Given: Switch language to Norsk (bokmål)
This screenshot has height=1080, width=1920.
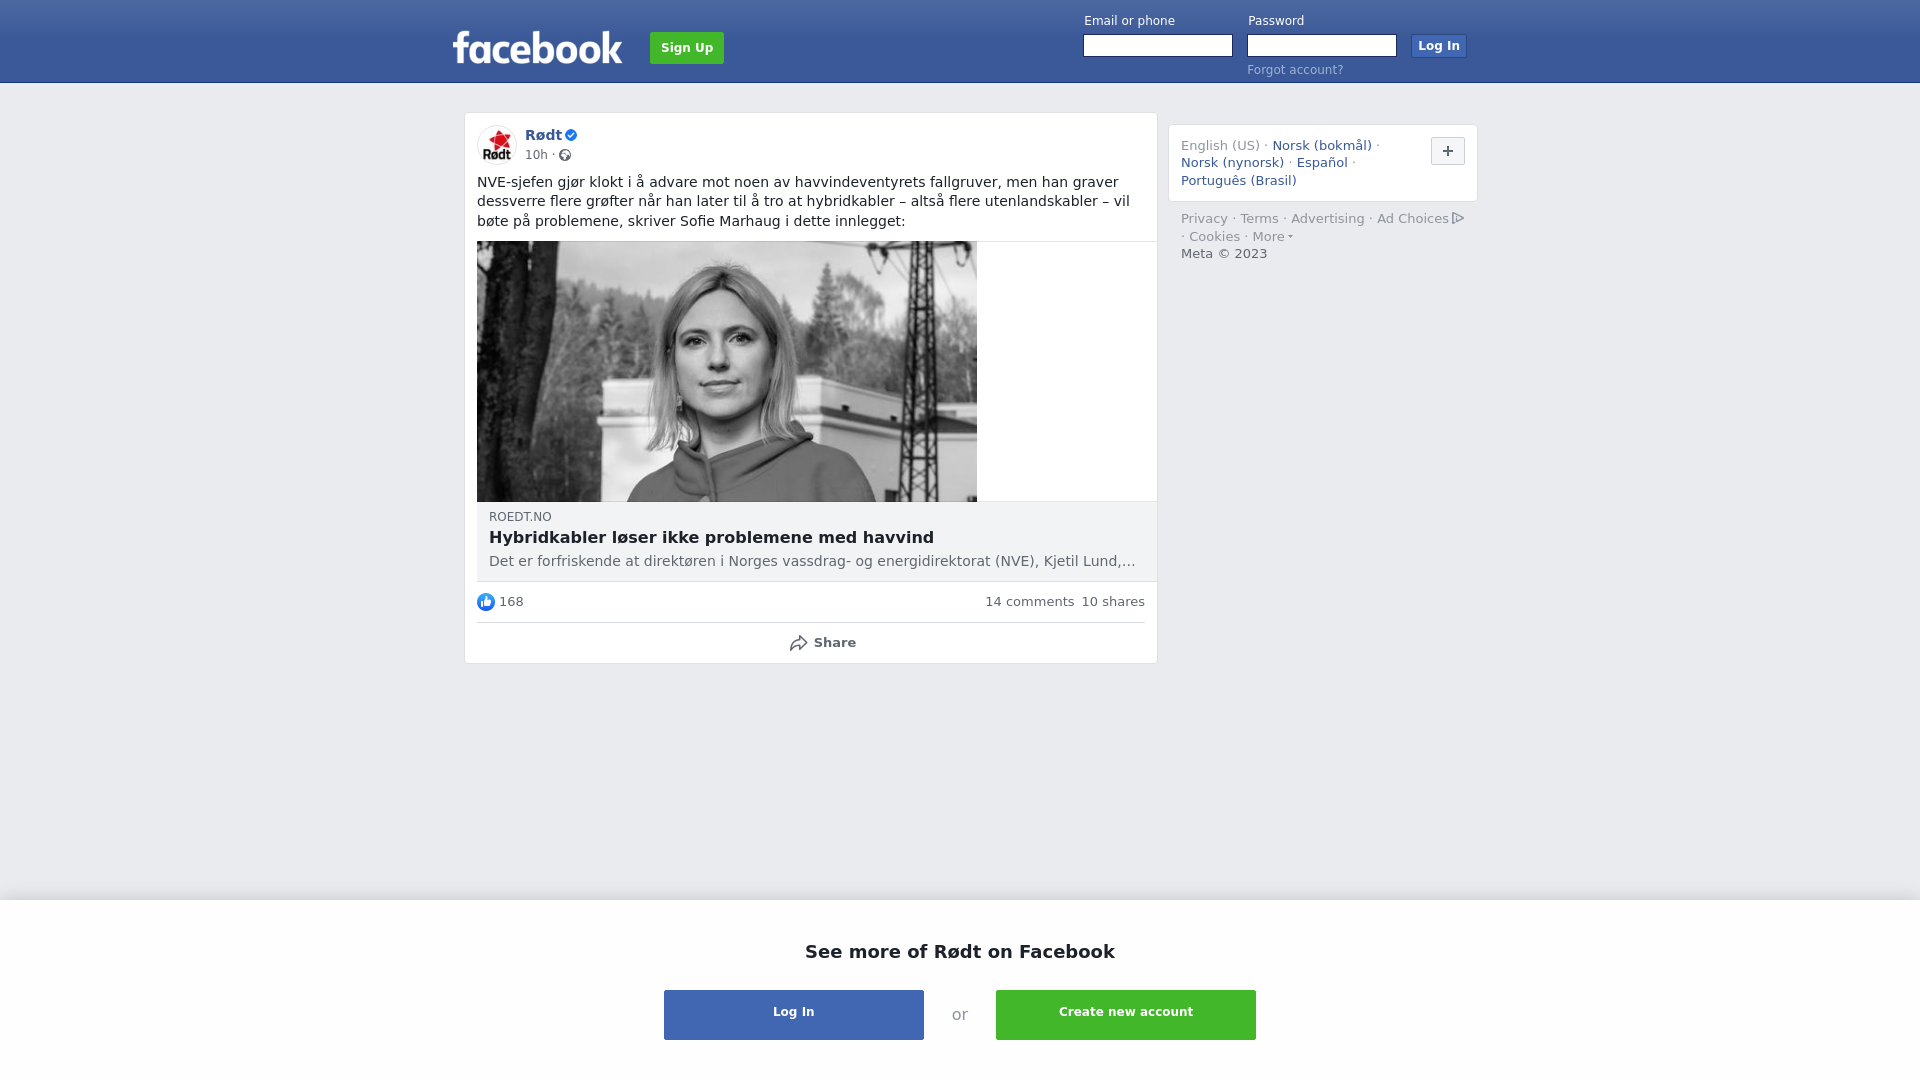Looking at the screenshot, I should tap(1322, 146).
